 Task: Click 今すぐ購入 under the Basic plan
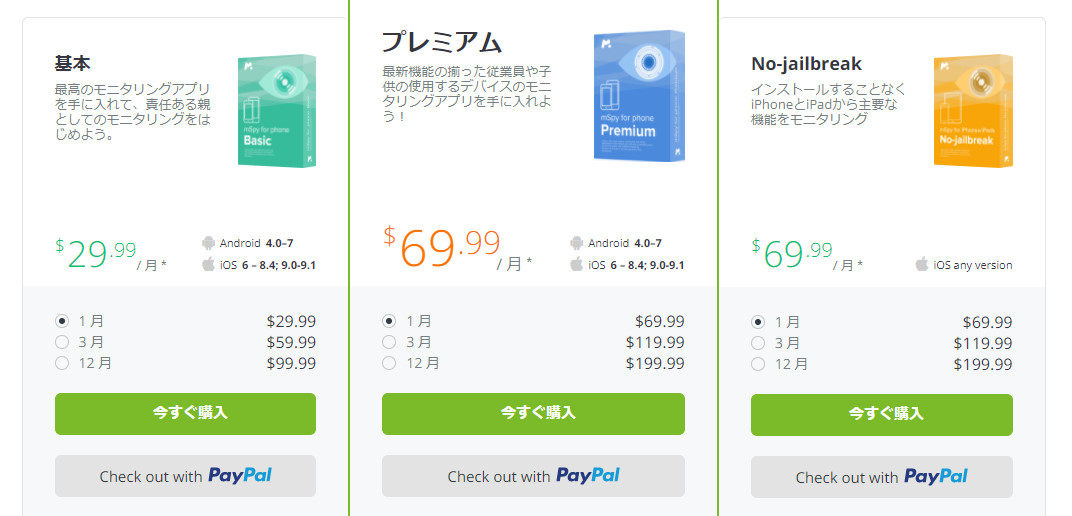(x=185, y=413)
